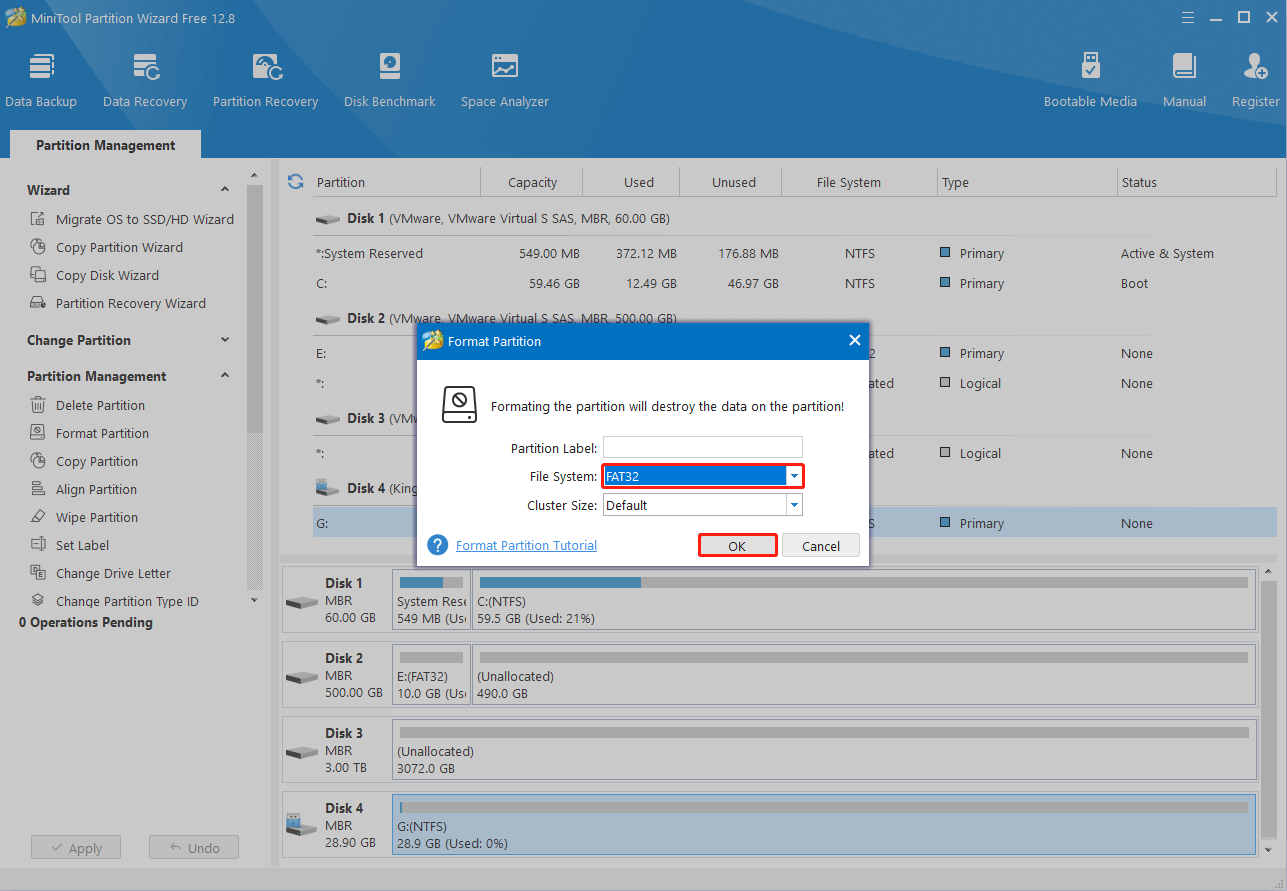Select the Disk 1 header row in list
The height and width of the screenshot is (891, 1287).
click(794, 218)
